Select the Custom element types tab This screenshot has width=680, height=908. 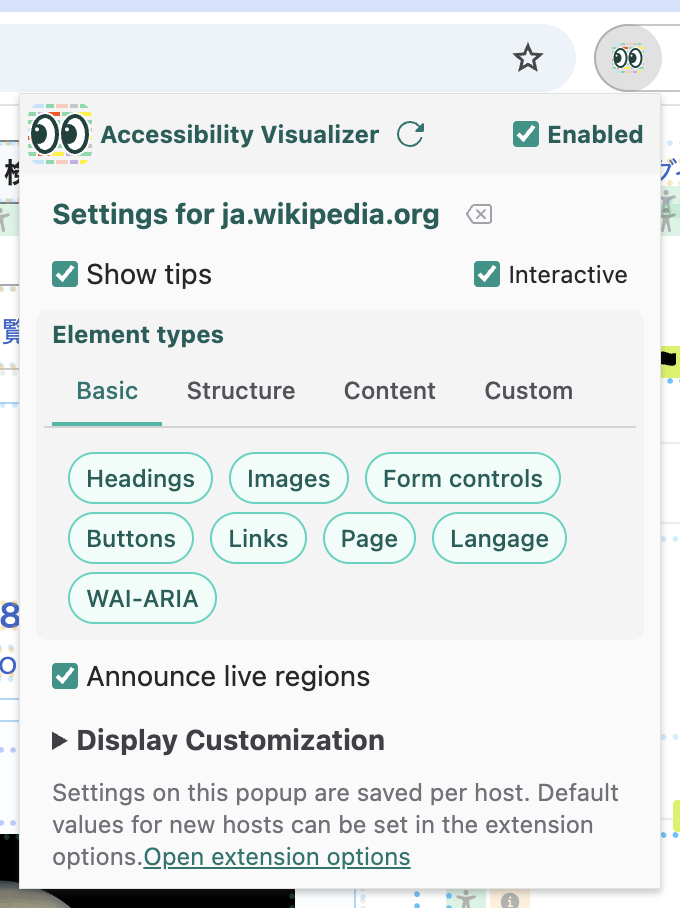(x=528, y=391)
